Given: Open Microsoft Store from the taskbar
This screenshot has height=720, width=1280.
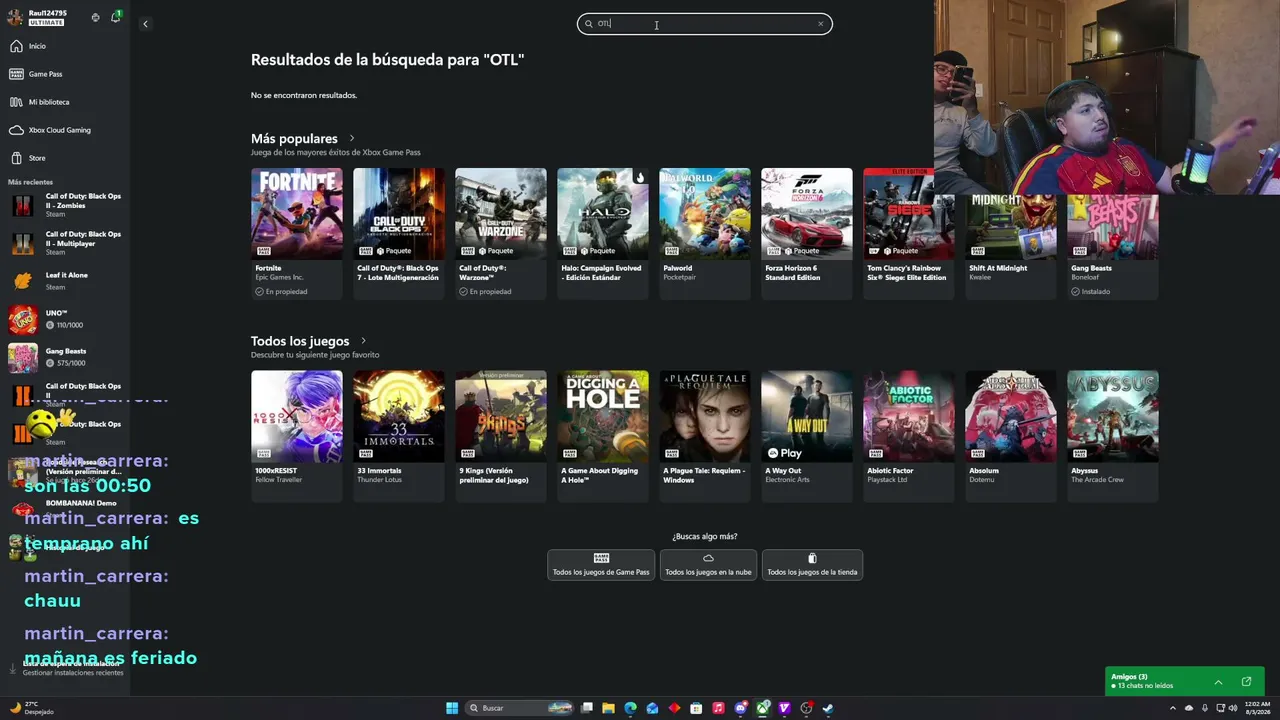Looking at the screenshot, I should [697, 708].
